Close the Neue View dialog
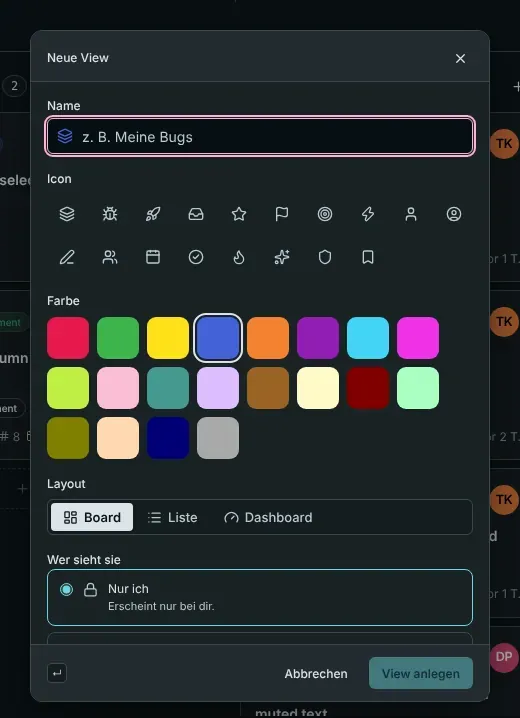This screenshot has width=520, height=718. 460,58
